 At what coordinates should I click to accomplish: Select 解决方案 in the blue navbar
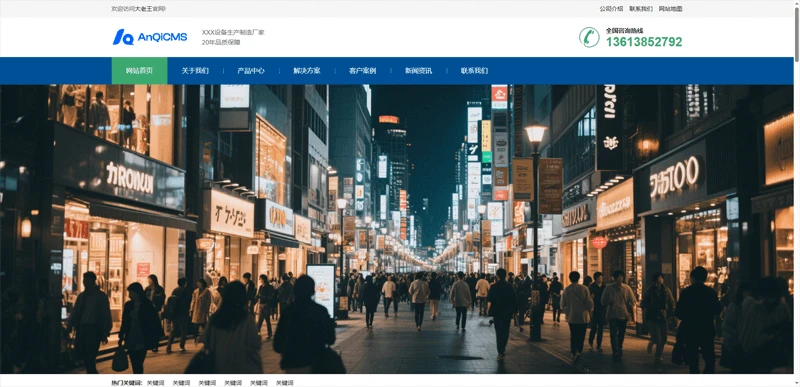[307, 71]
